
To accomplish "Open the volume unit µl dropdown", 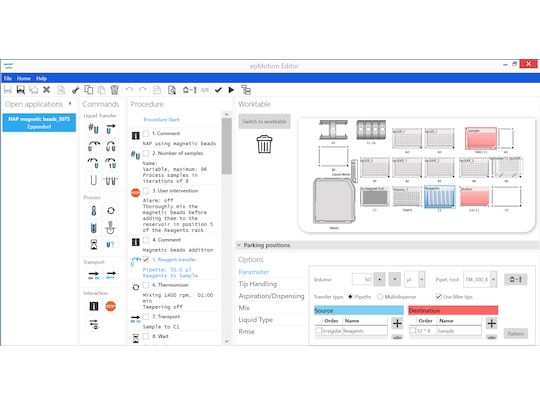I will click(422, 280).
